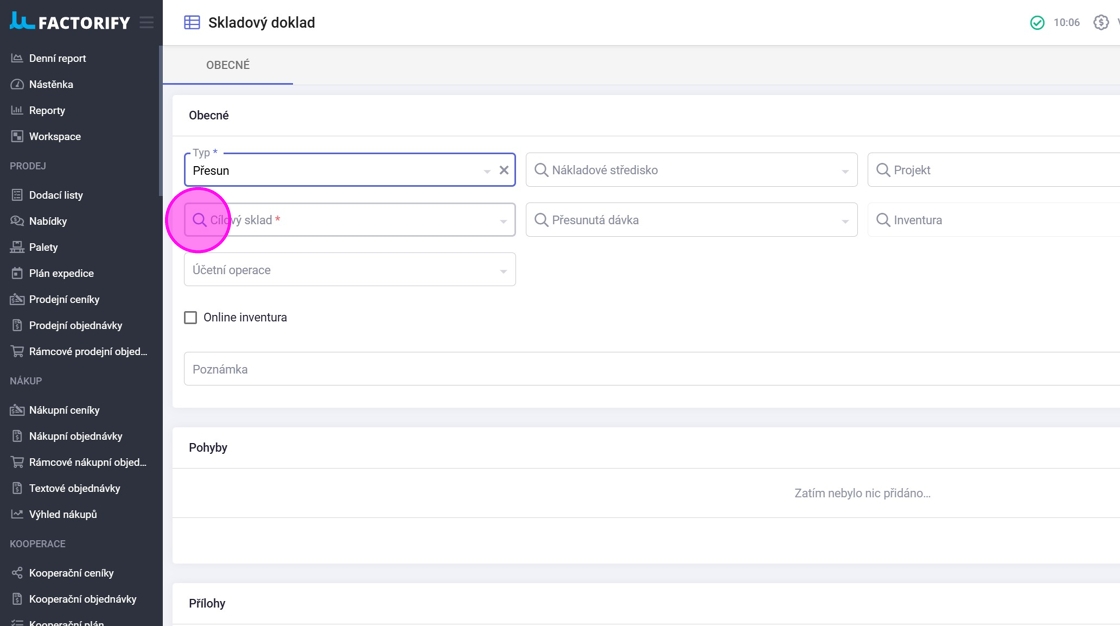The image size is (1120, 626).
Task: Expand the Typ dropdown arrow
Action: tap(487, 171)
